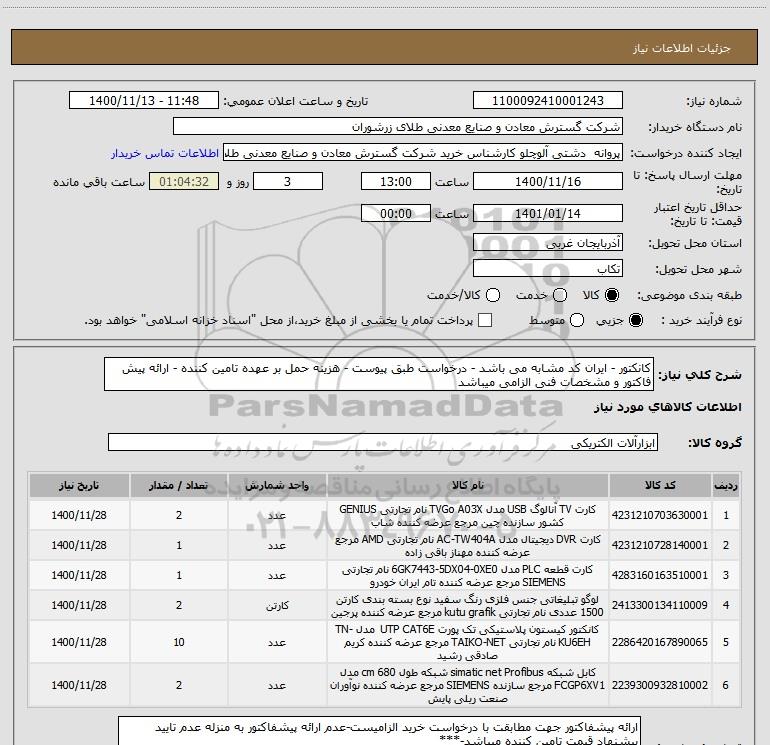Click item code 4283160163510001
Viewport: 770px width, 745px height.
click(660, 575)
